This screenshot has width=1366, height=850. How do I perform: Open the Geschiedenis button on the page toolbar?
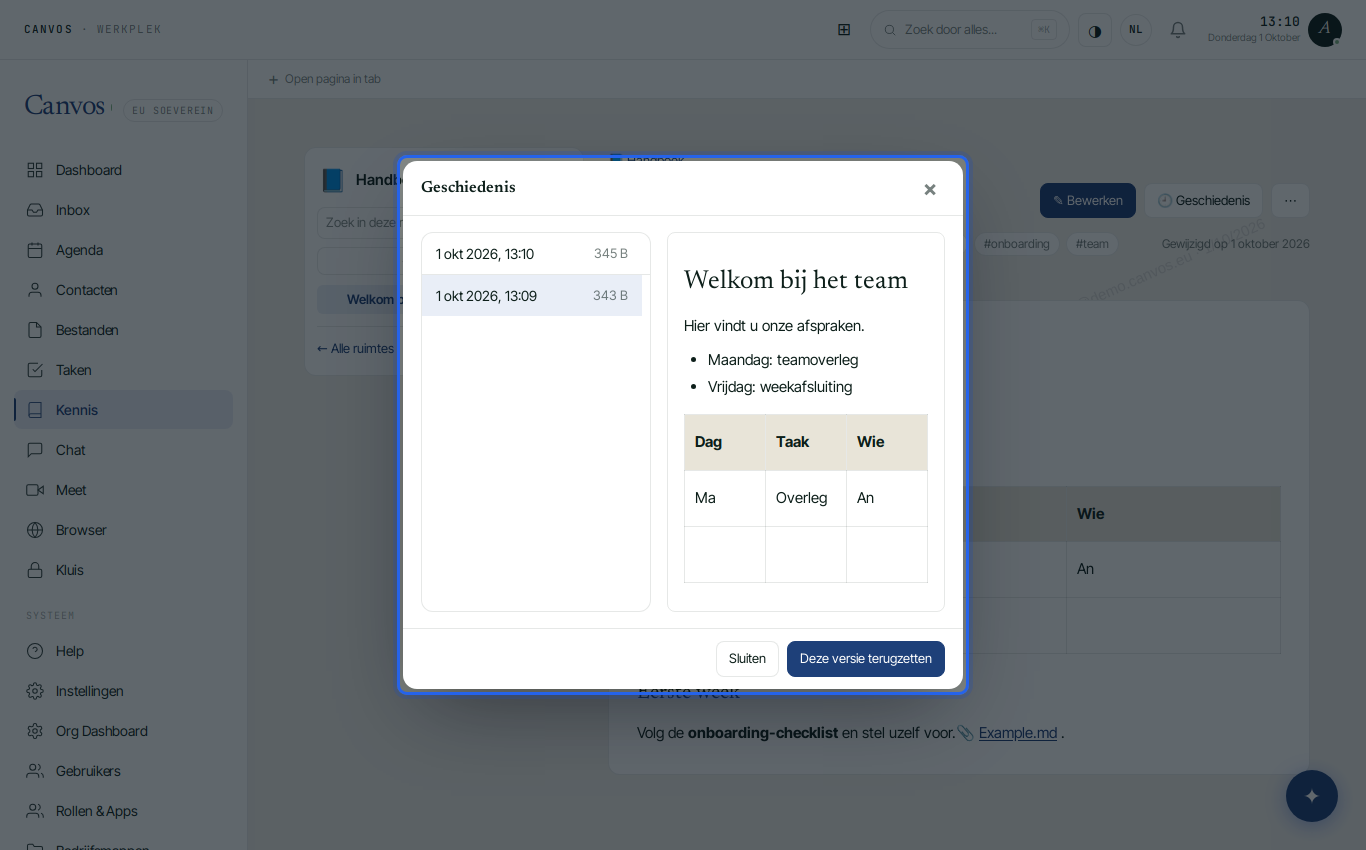1204,201
